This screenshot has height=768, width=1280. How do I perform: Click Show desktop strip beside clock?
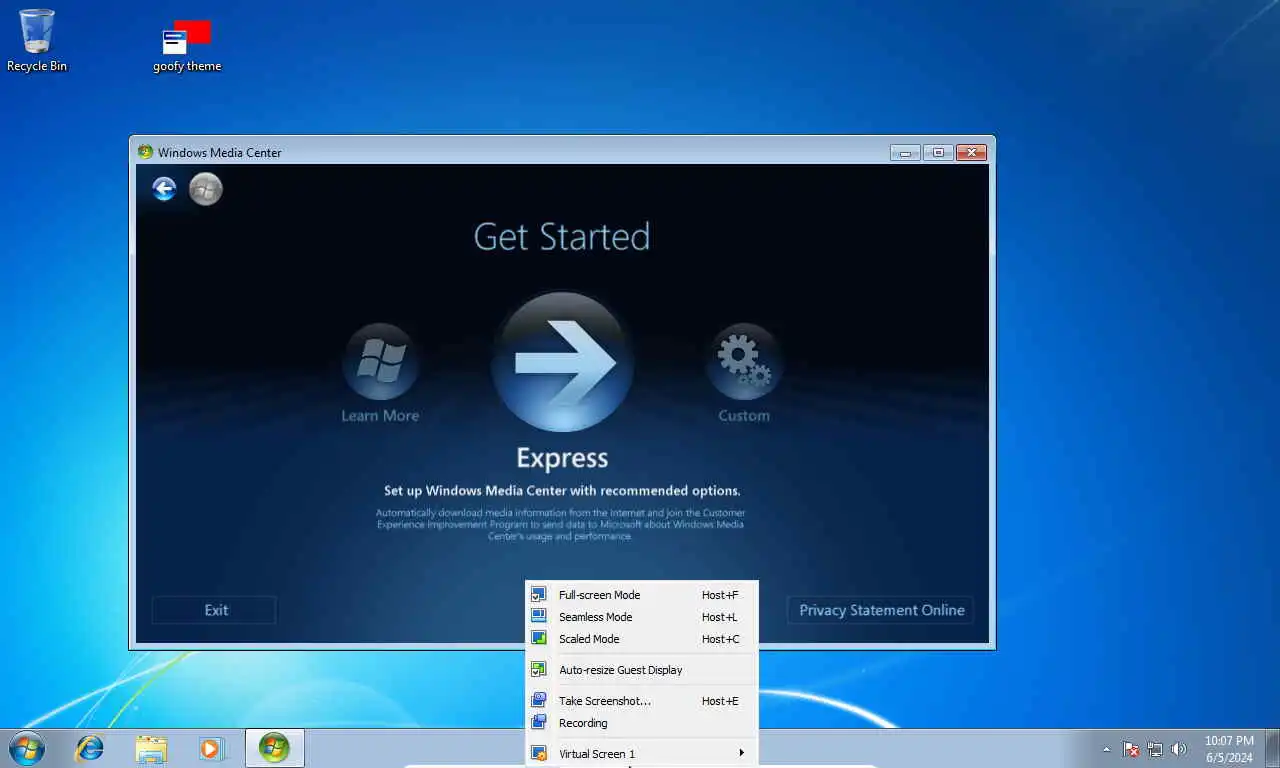(x=1272, y=748)
